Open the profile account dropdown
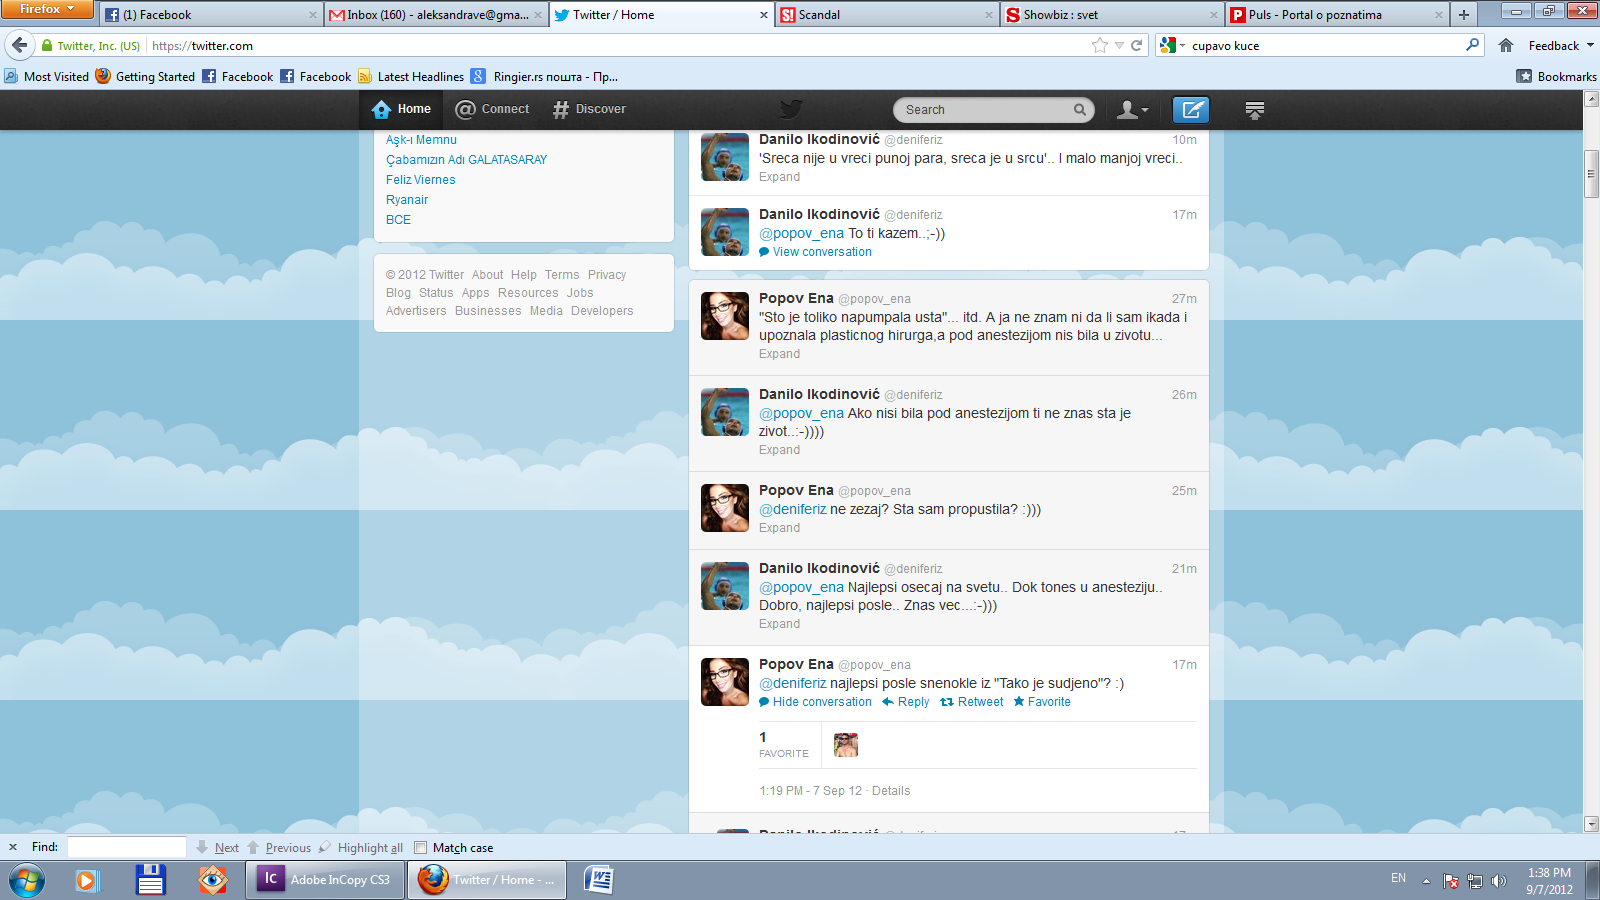 coord(1132,110)
